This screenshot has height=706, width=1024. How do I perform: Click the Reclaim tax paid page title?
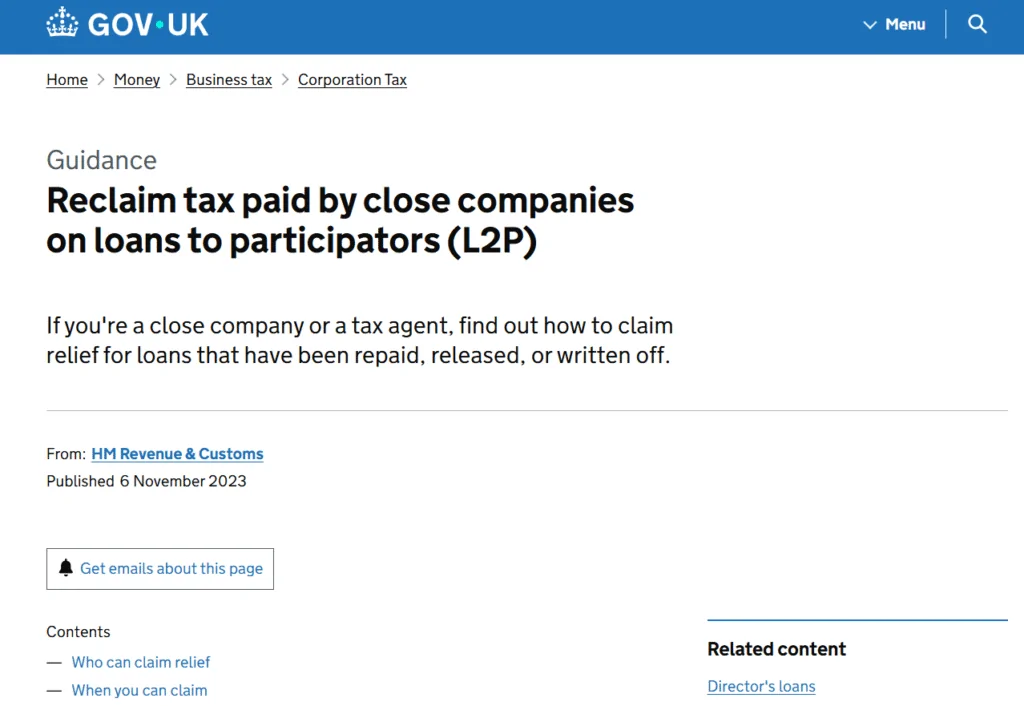(x=340, y=221)
